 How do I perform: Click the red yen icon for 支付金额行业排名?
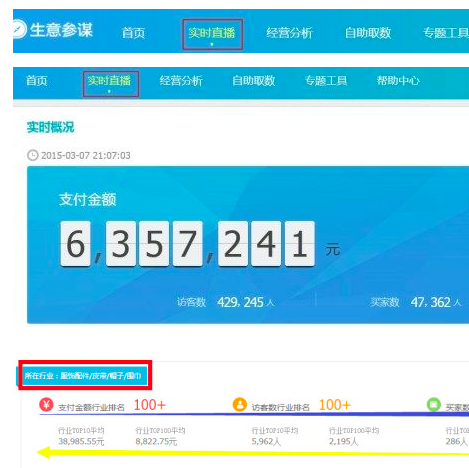tap(46, 405)
